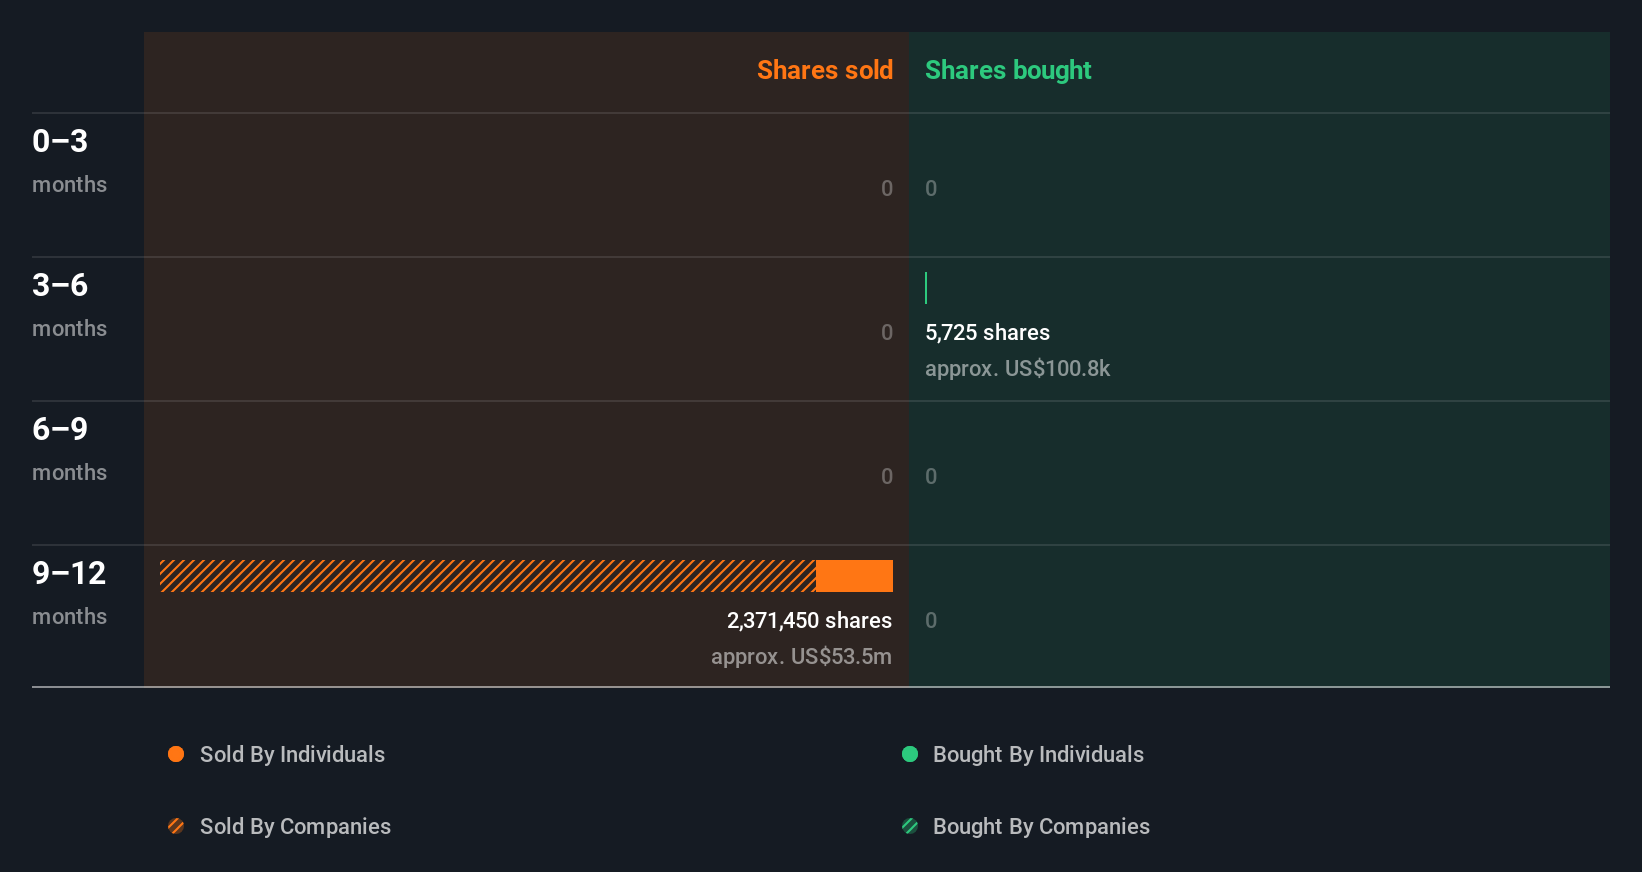1642x872 pixels.
Task: Click the Shares sold column header
Action: (825, 70)
